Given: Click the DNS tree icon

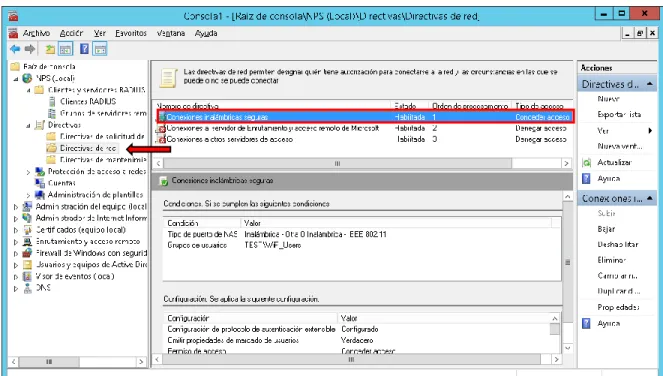Looking at the screenshot, I should (27, 288).
